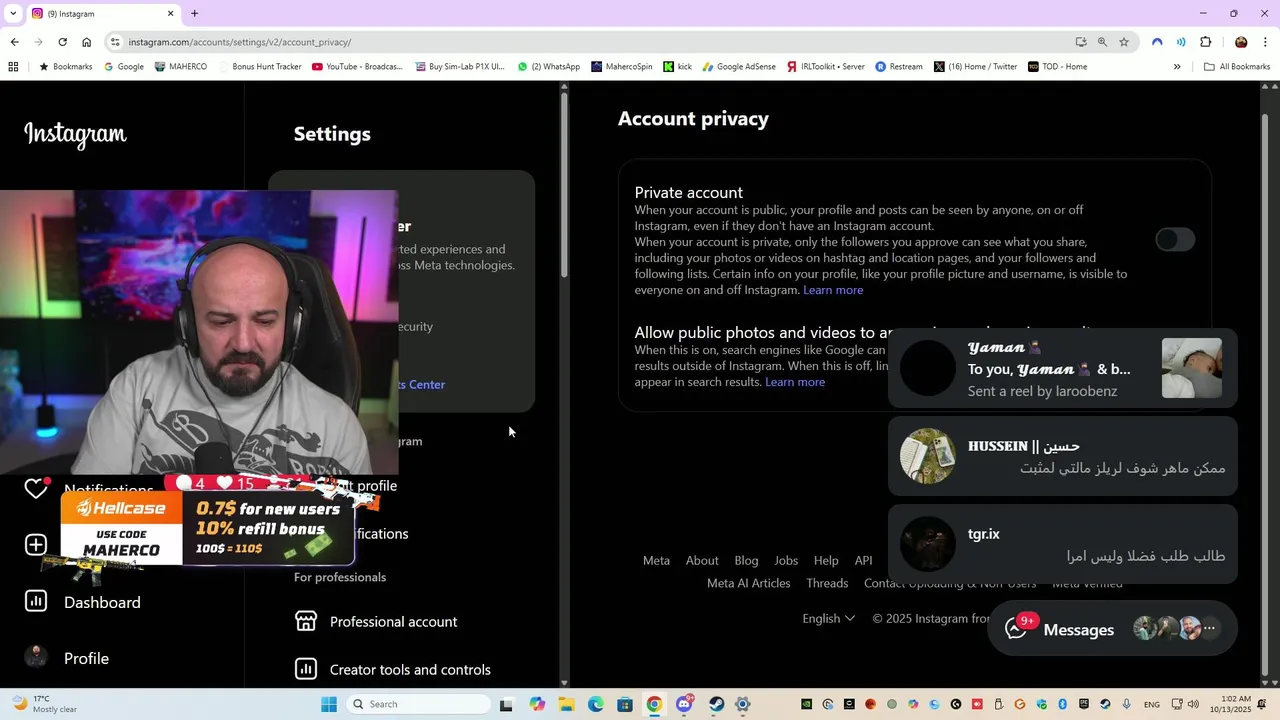Open Meta AI Articles footer link
This screenshot has height=720, width=1280.
pos(748,583)
